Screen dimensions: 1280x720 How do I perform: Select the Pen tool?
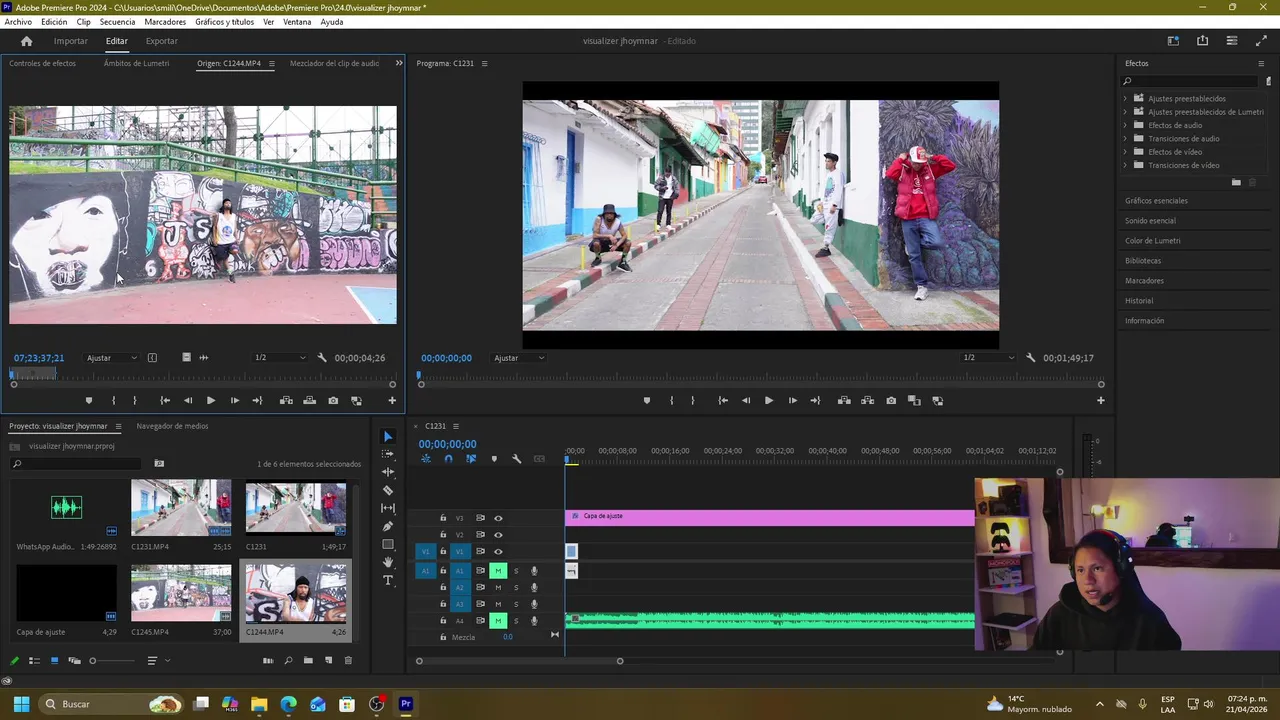[x=388, y=526]
